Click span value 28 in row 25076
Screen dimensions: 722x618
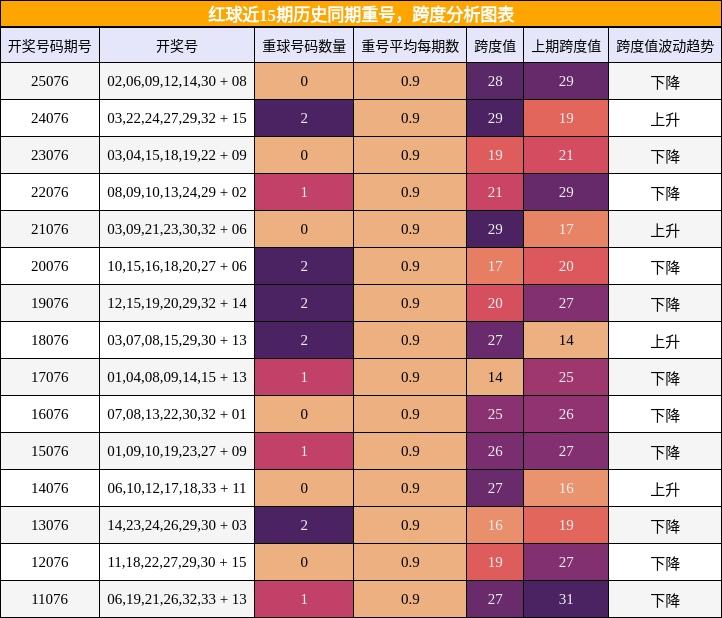pos(495,81)
